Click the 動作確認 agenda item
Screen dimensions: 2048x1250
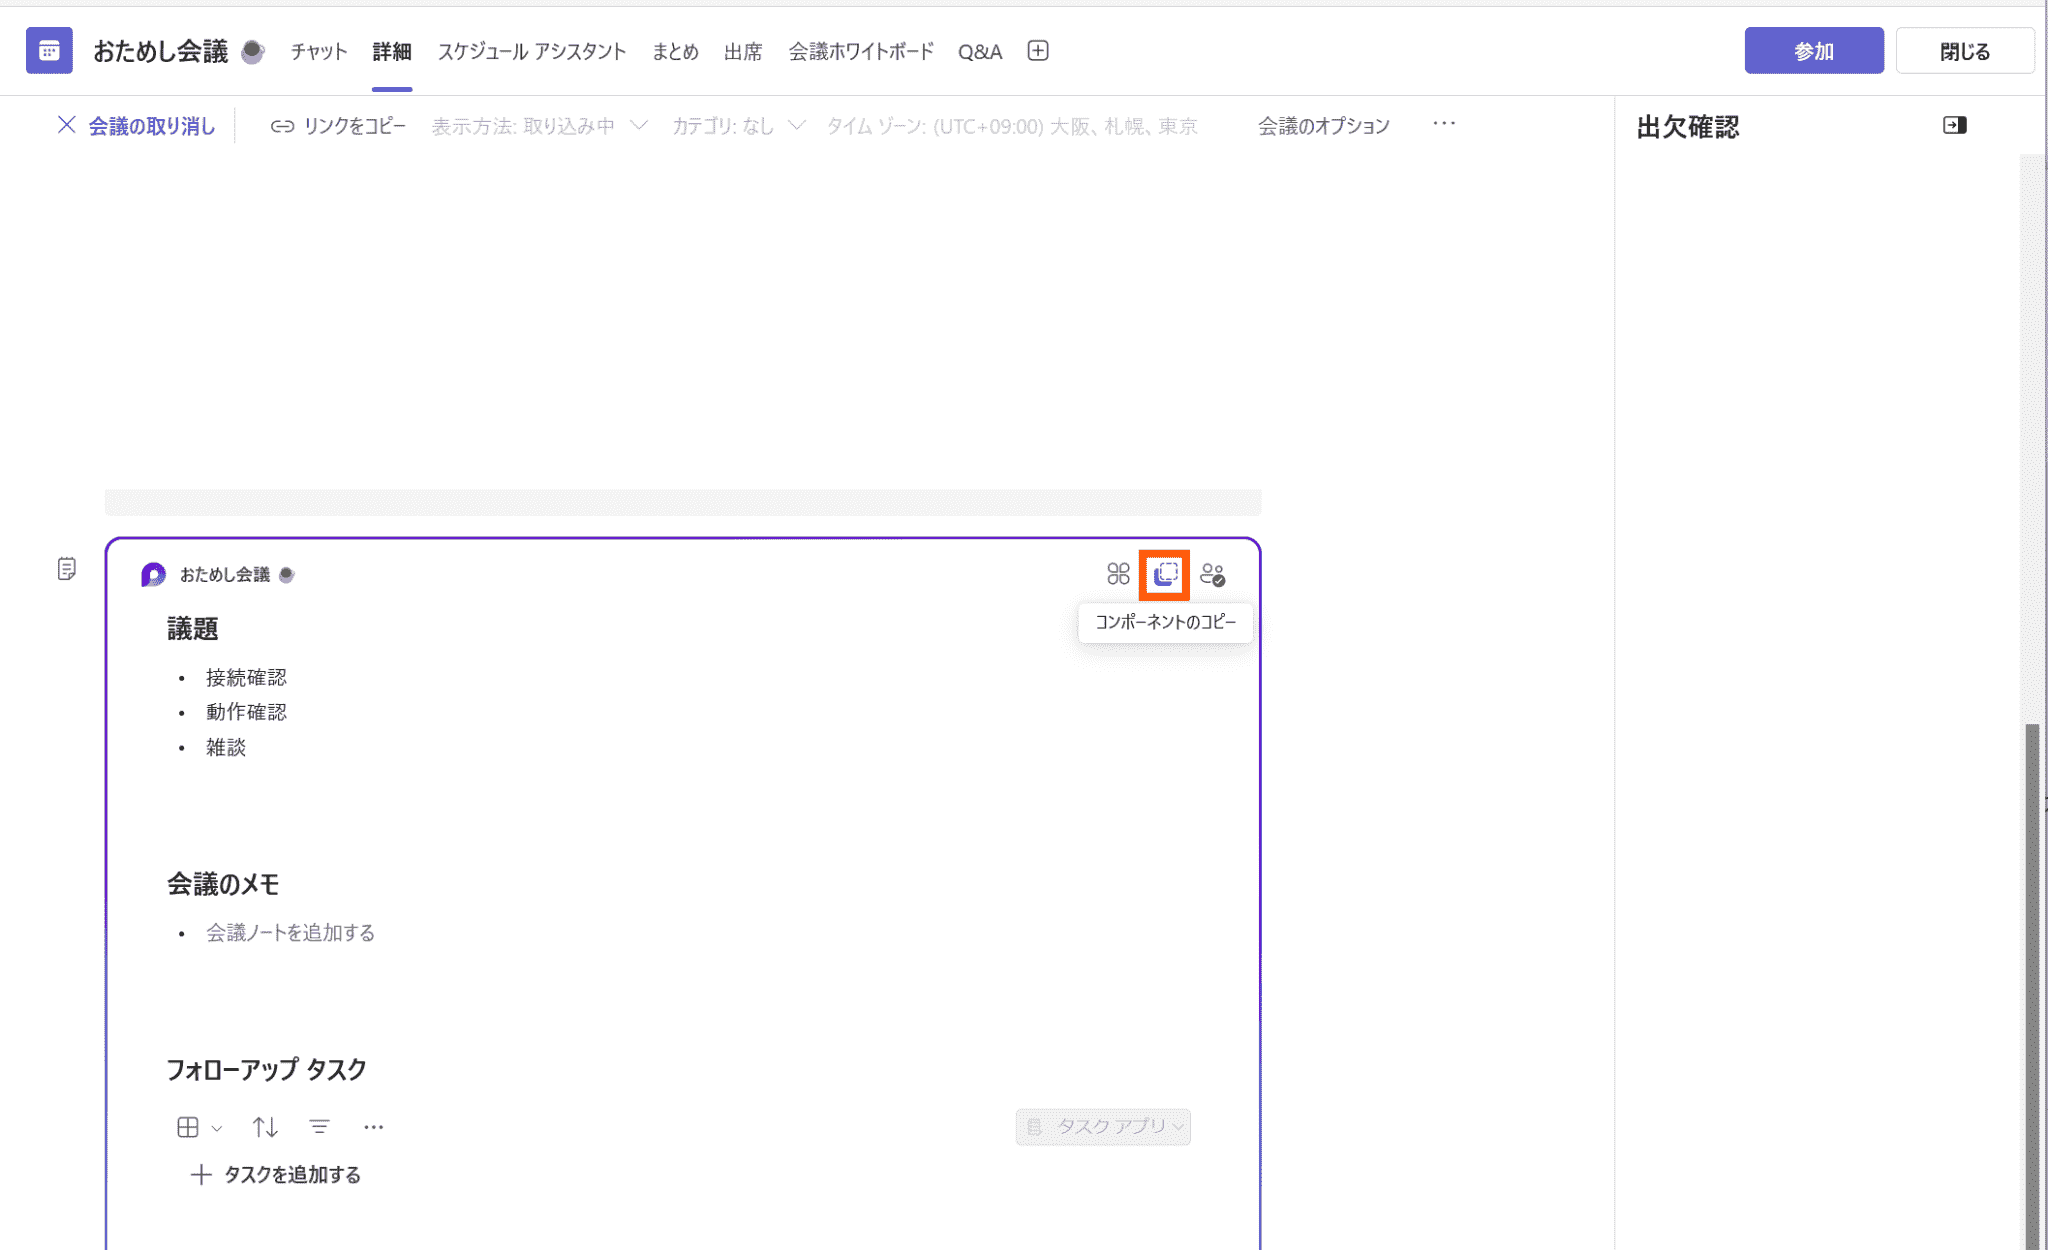click(x=247, y=712)
